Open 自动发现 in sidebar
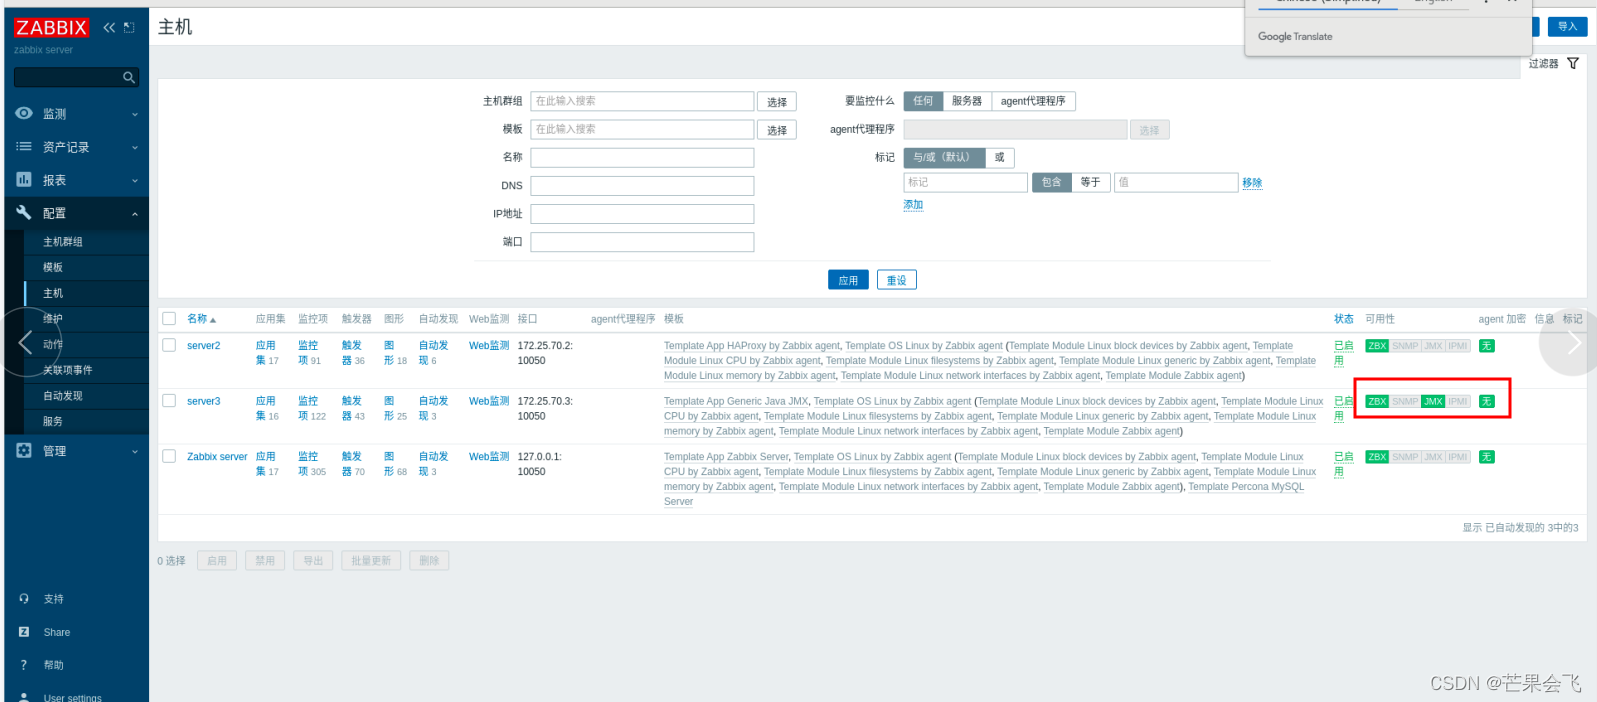 [x=63, y=396]
